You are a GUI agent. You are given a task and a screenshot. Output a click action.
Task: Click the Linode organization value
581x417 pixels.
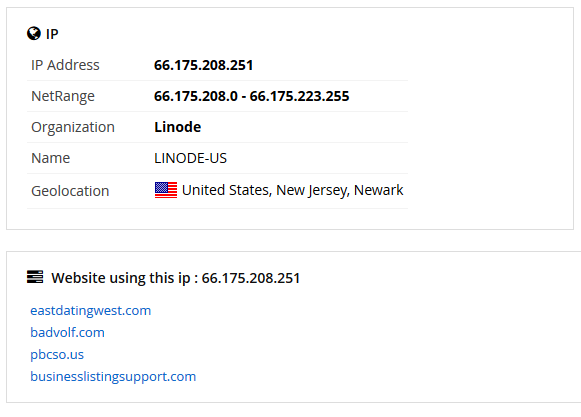pos(177,127)
